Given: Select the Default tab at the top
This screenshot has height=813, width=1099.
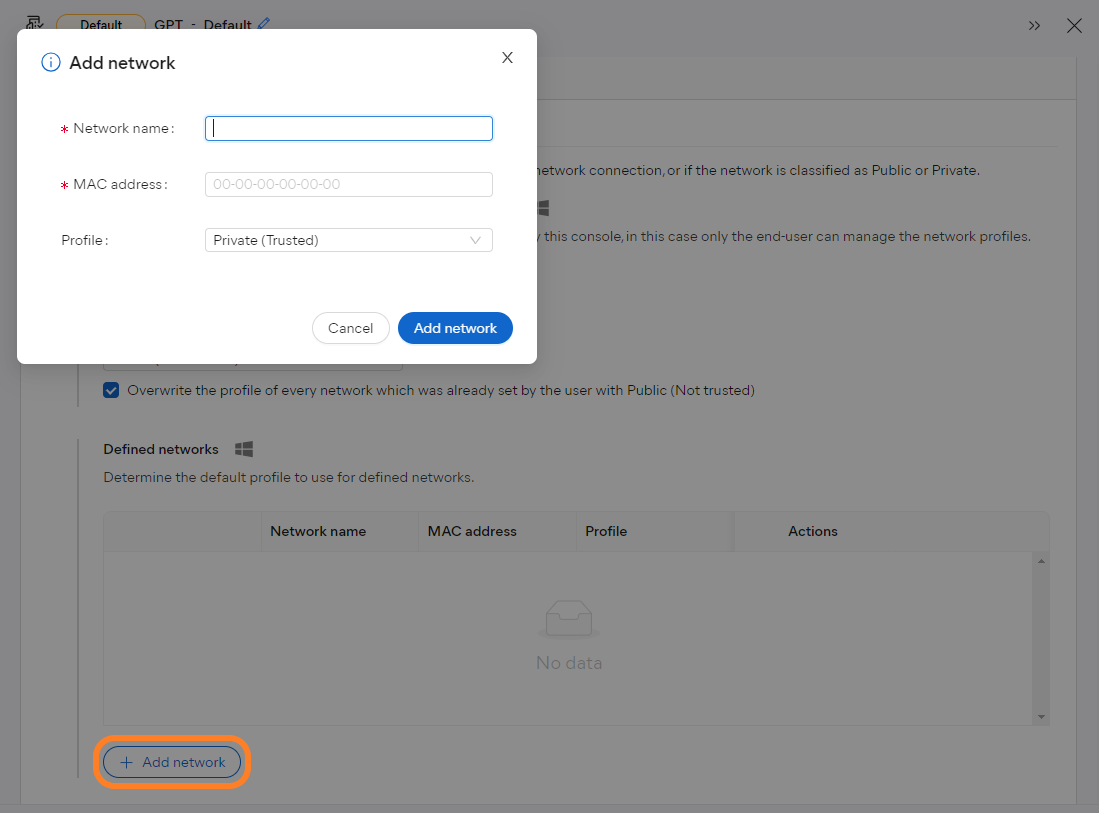Looking at the screenshot, I should coord(100,24).
